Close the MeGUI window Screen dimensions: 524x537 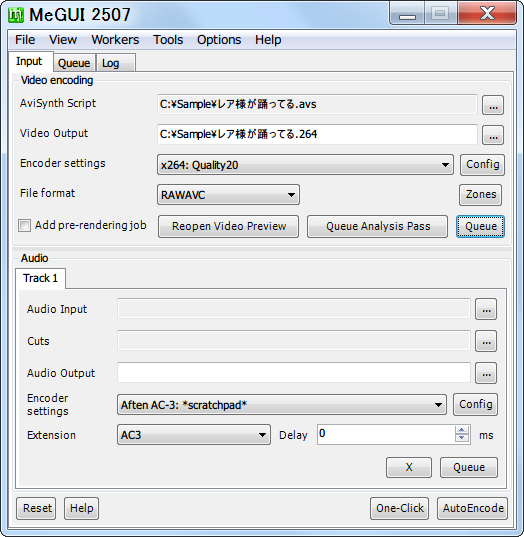click(487, 14)
